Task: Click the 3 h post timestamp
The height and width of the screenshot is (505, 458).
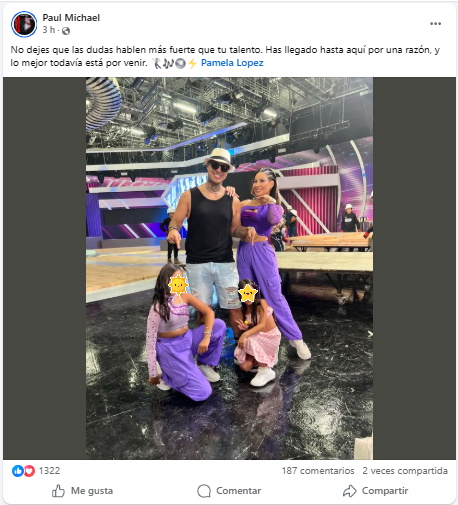Action: pos(48,30)
